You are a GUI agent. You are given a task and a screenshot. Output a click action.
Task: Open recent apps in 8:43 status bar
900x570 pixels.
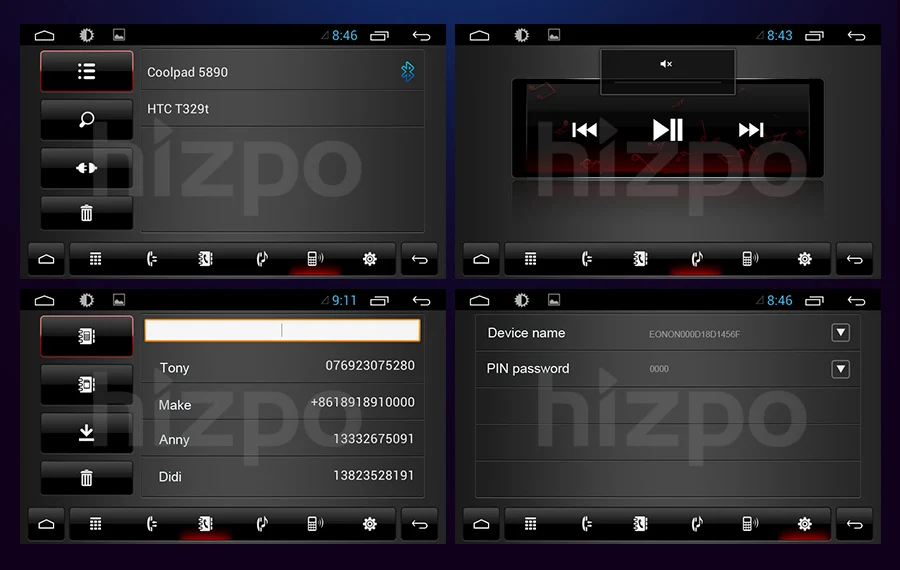[814, 36]
